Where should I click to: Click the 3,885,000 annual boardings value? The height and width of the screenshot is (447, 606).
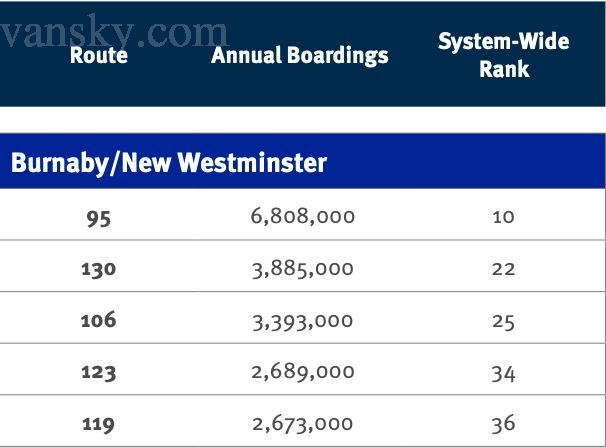(302, 268)
